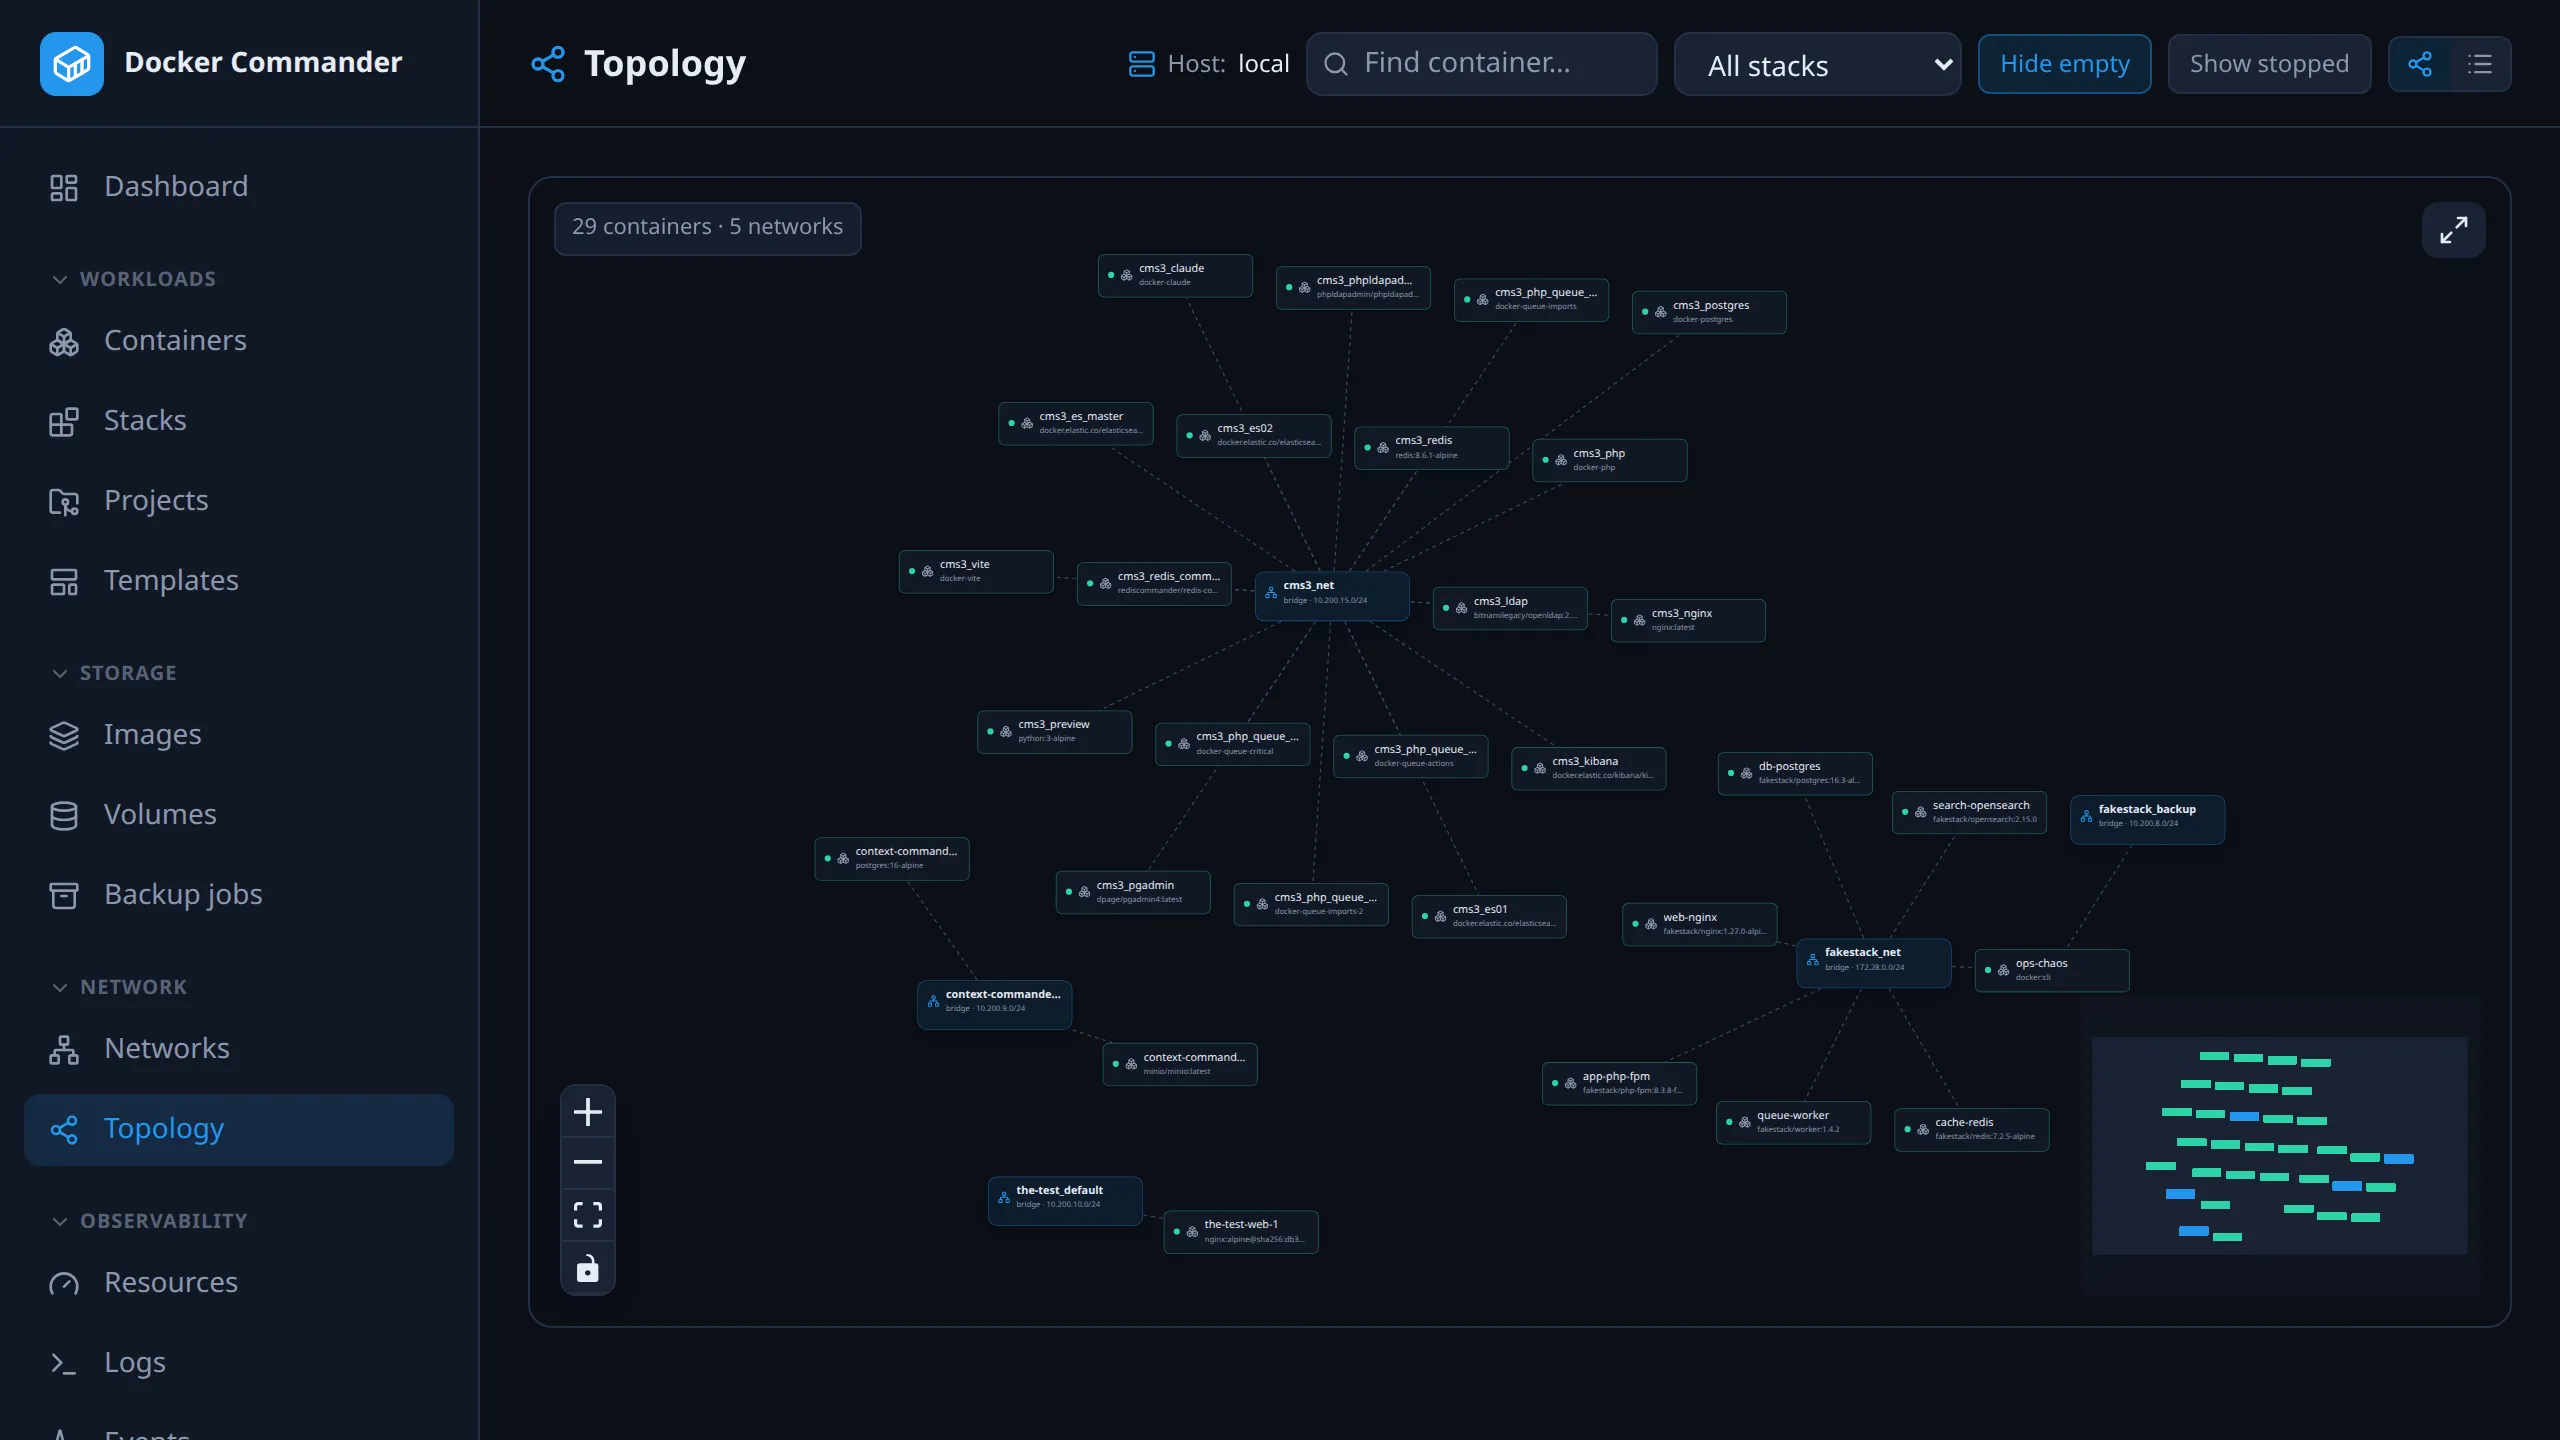Zoom in with the plus button

tap(588, 1112)
